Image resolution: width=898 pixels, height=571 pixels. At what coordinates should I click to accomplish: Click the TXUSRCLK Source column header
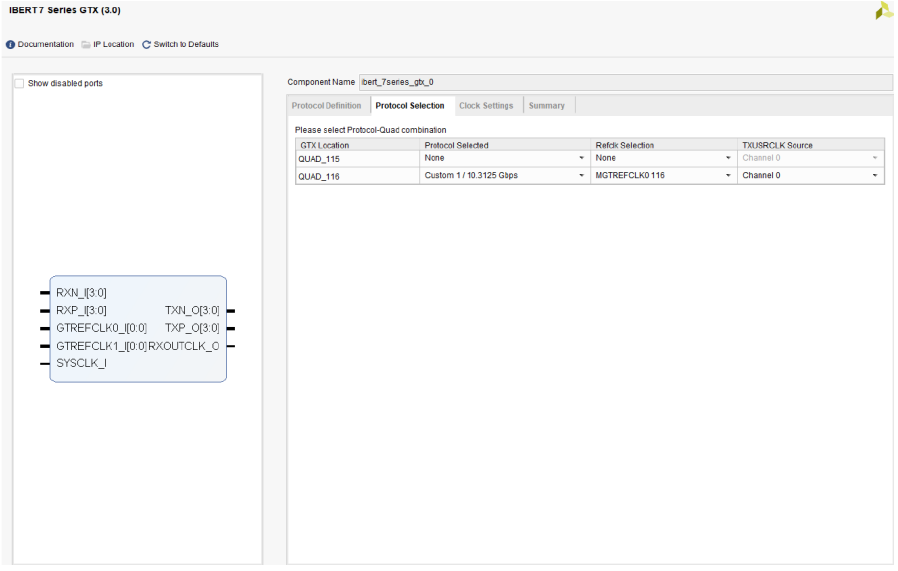(811, 145)
